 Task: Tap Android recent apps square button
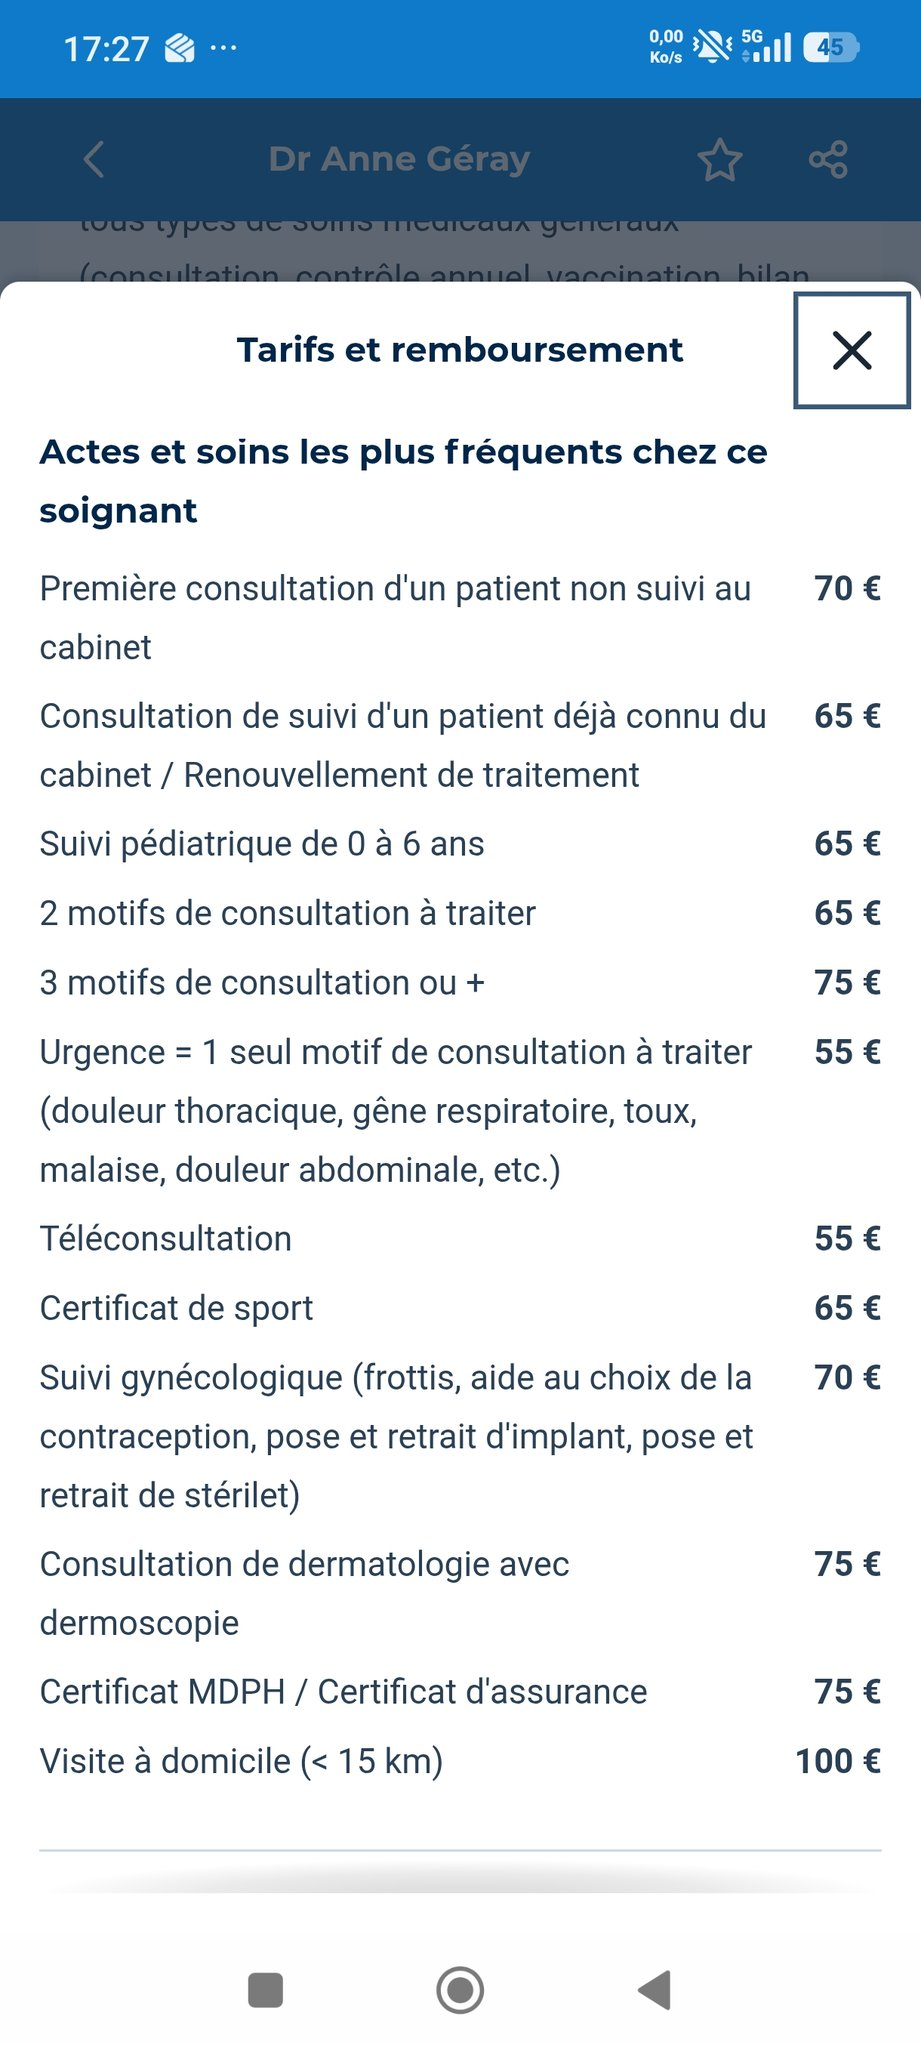[265, 1990]
